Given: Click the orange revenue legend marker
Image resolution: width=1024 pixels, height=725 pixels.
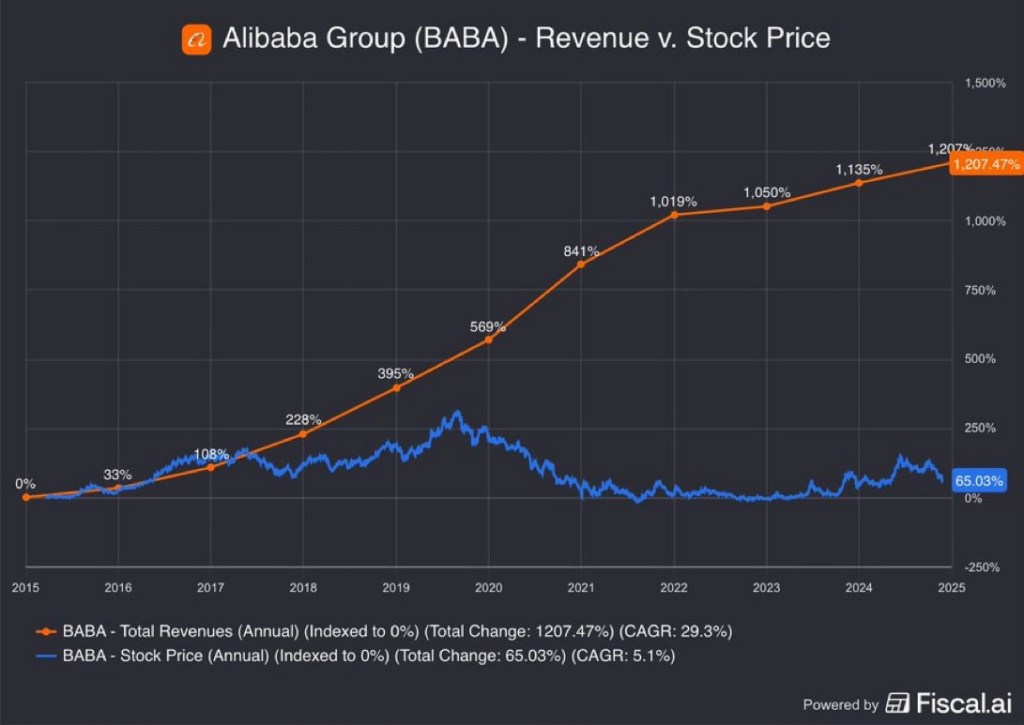Looking at the screenshot, I should pos(44,631).
